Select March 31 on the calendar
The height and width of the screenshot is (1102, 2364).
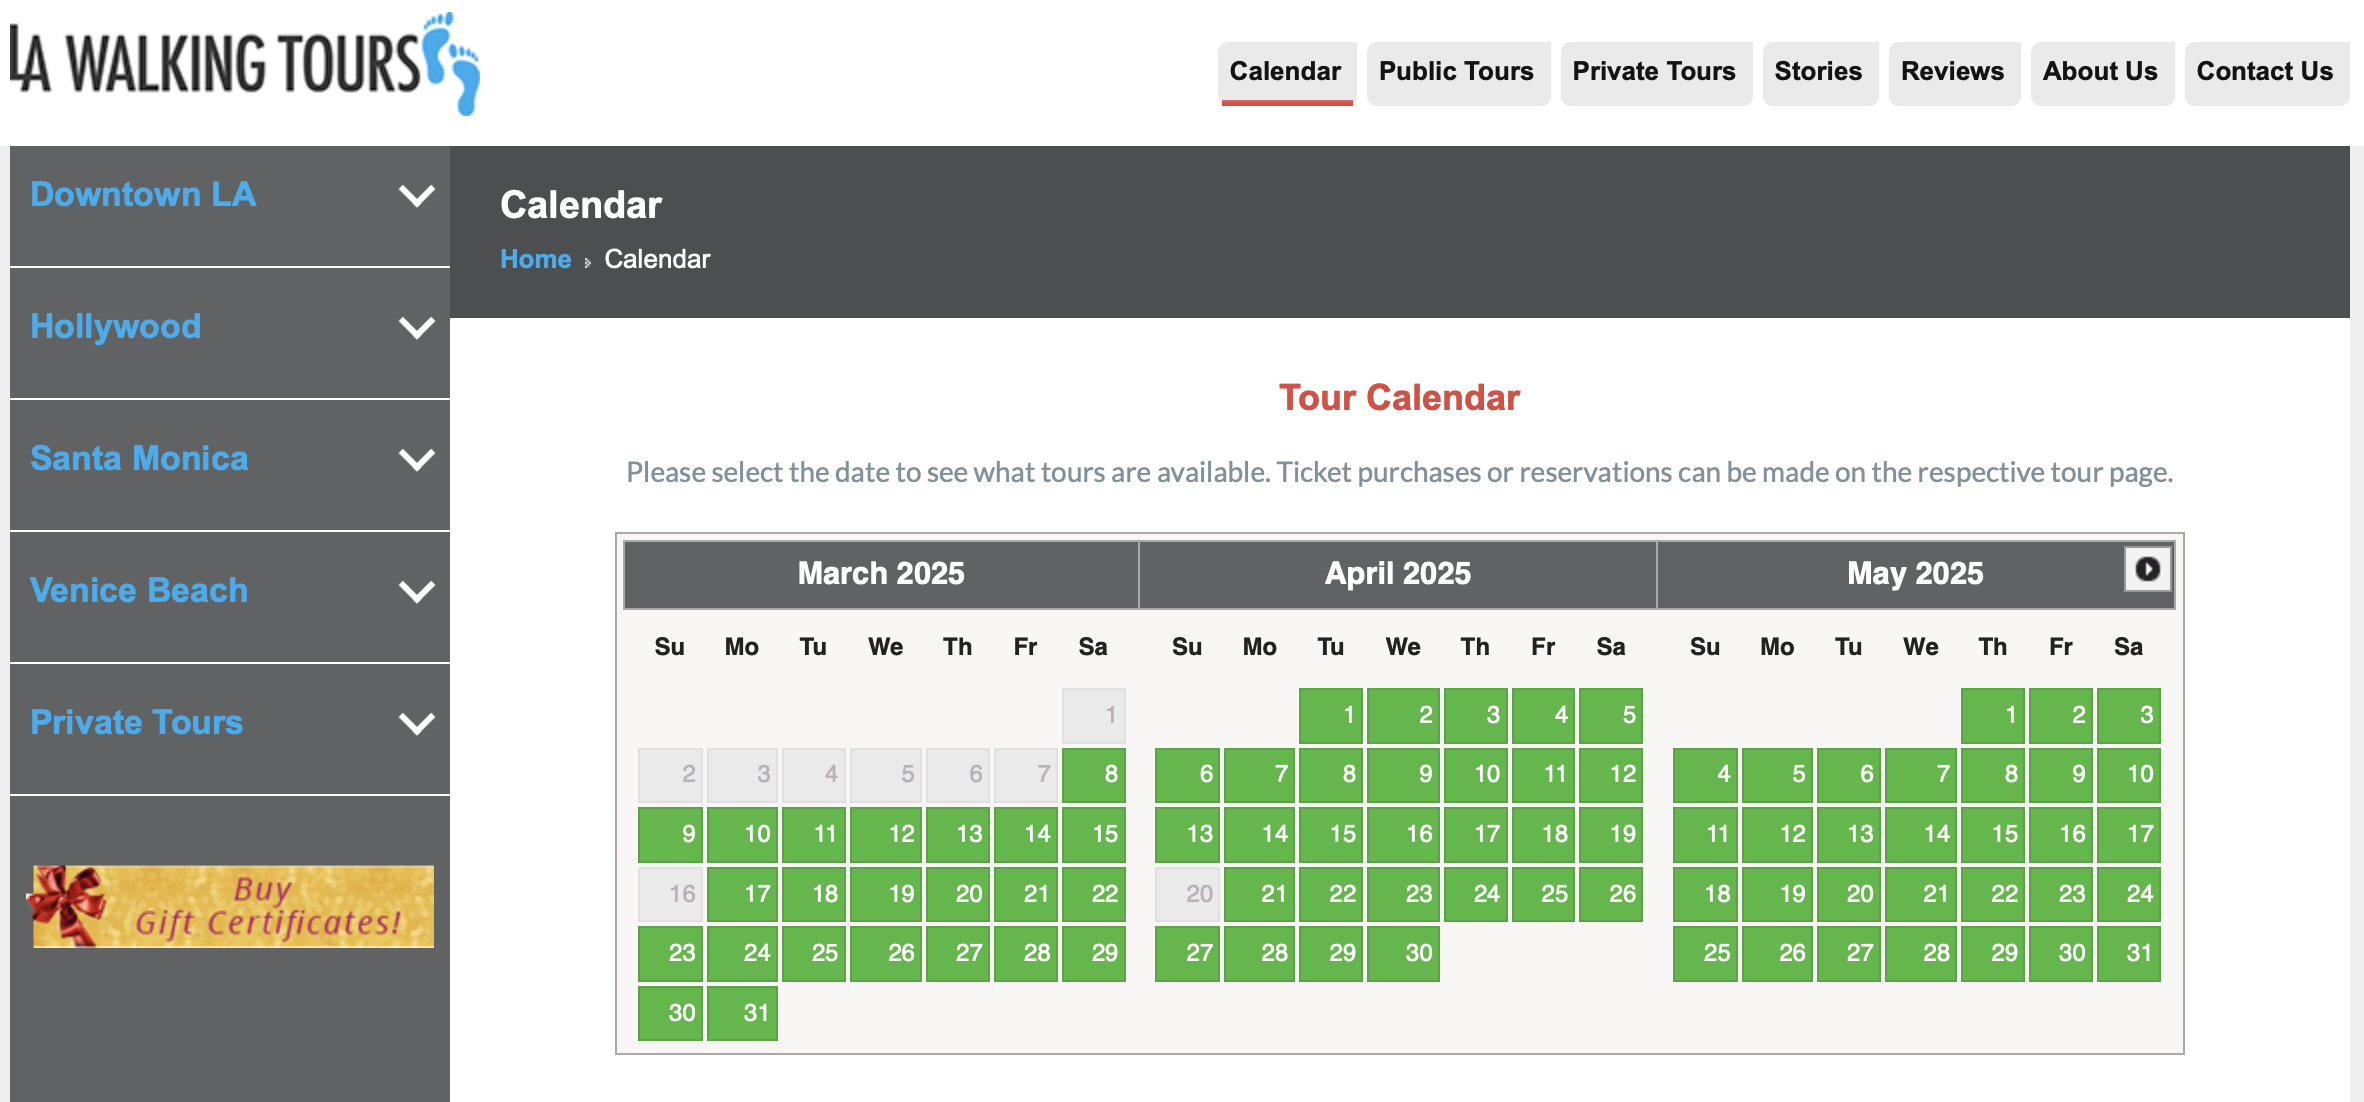click(742, 1013)
